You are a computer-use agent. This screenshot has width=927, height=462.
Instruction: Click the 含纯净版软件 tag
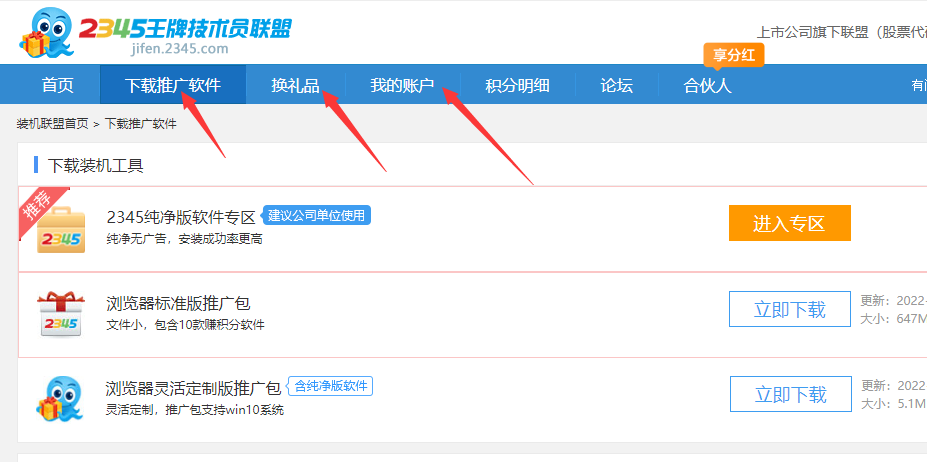(x=330, y=386)
